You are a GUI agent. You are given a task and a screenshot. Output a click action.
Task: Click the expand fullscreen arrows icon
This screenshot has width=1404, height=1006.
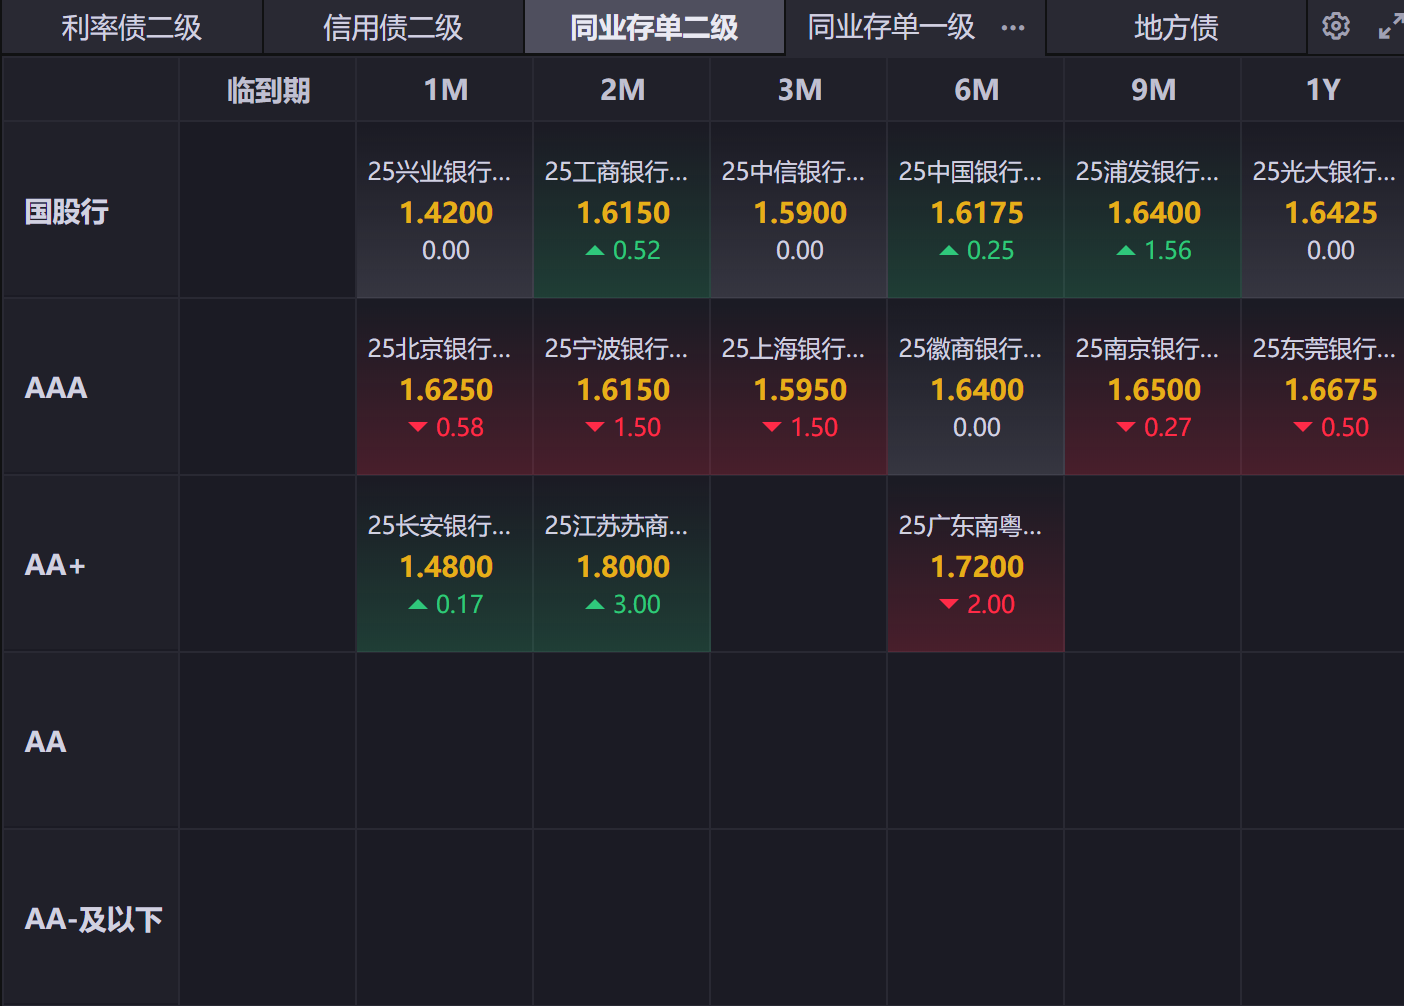click(x=1390, y=27)
